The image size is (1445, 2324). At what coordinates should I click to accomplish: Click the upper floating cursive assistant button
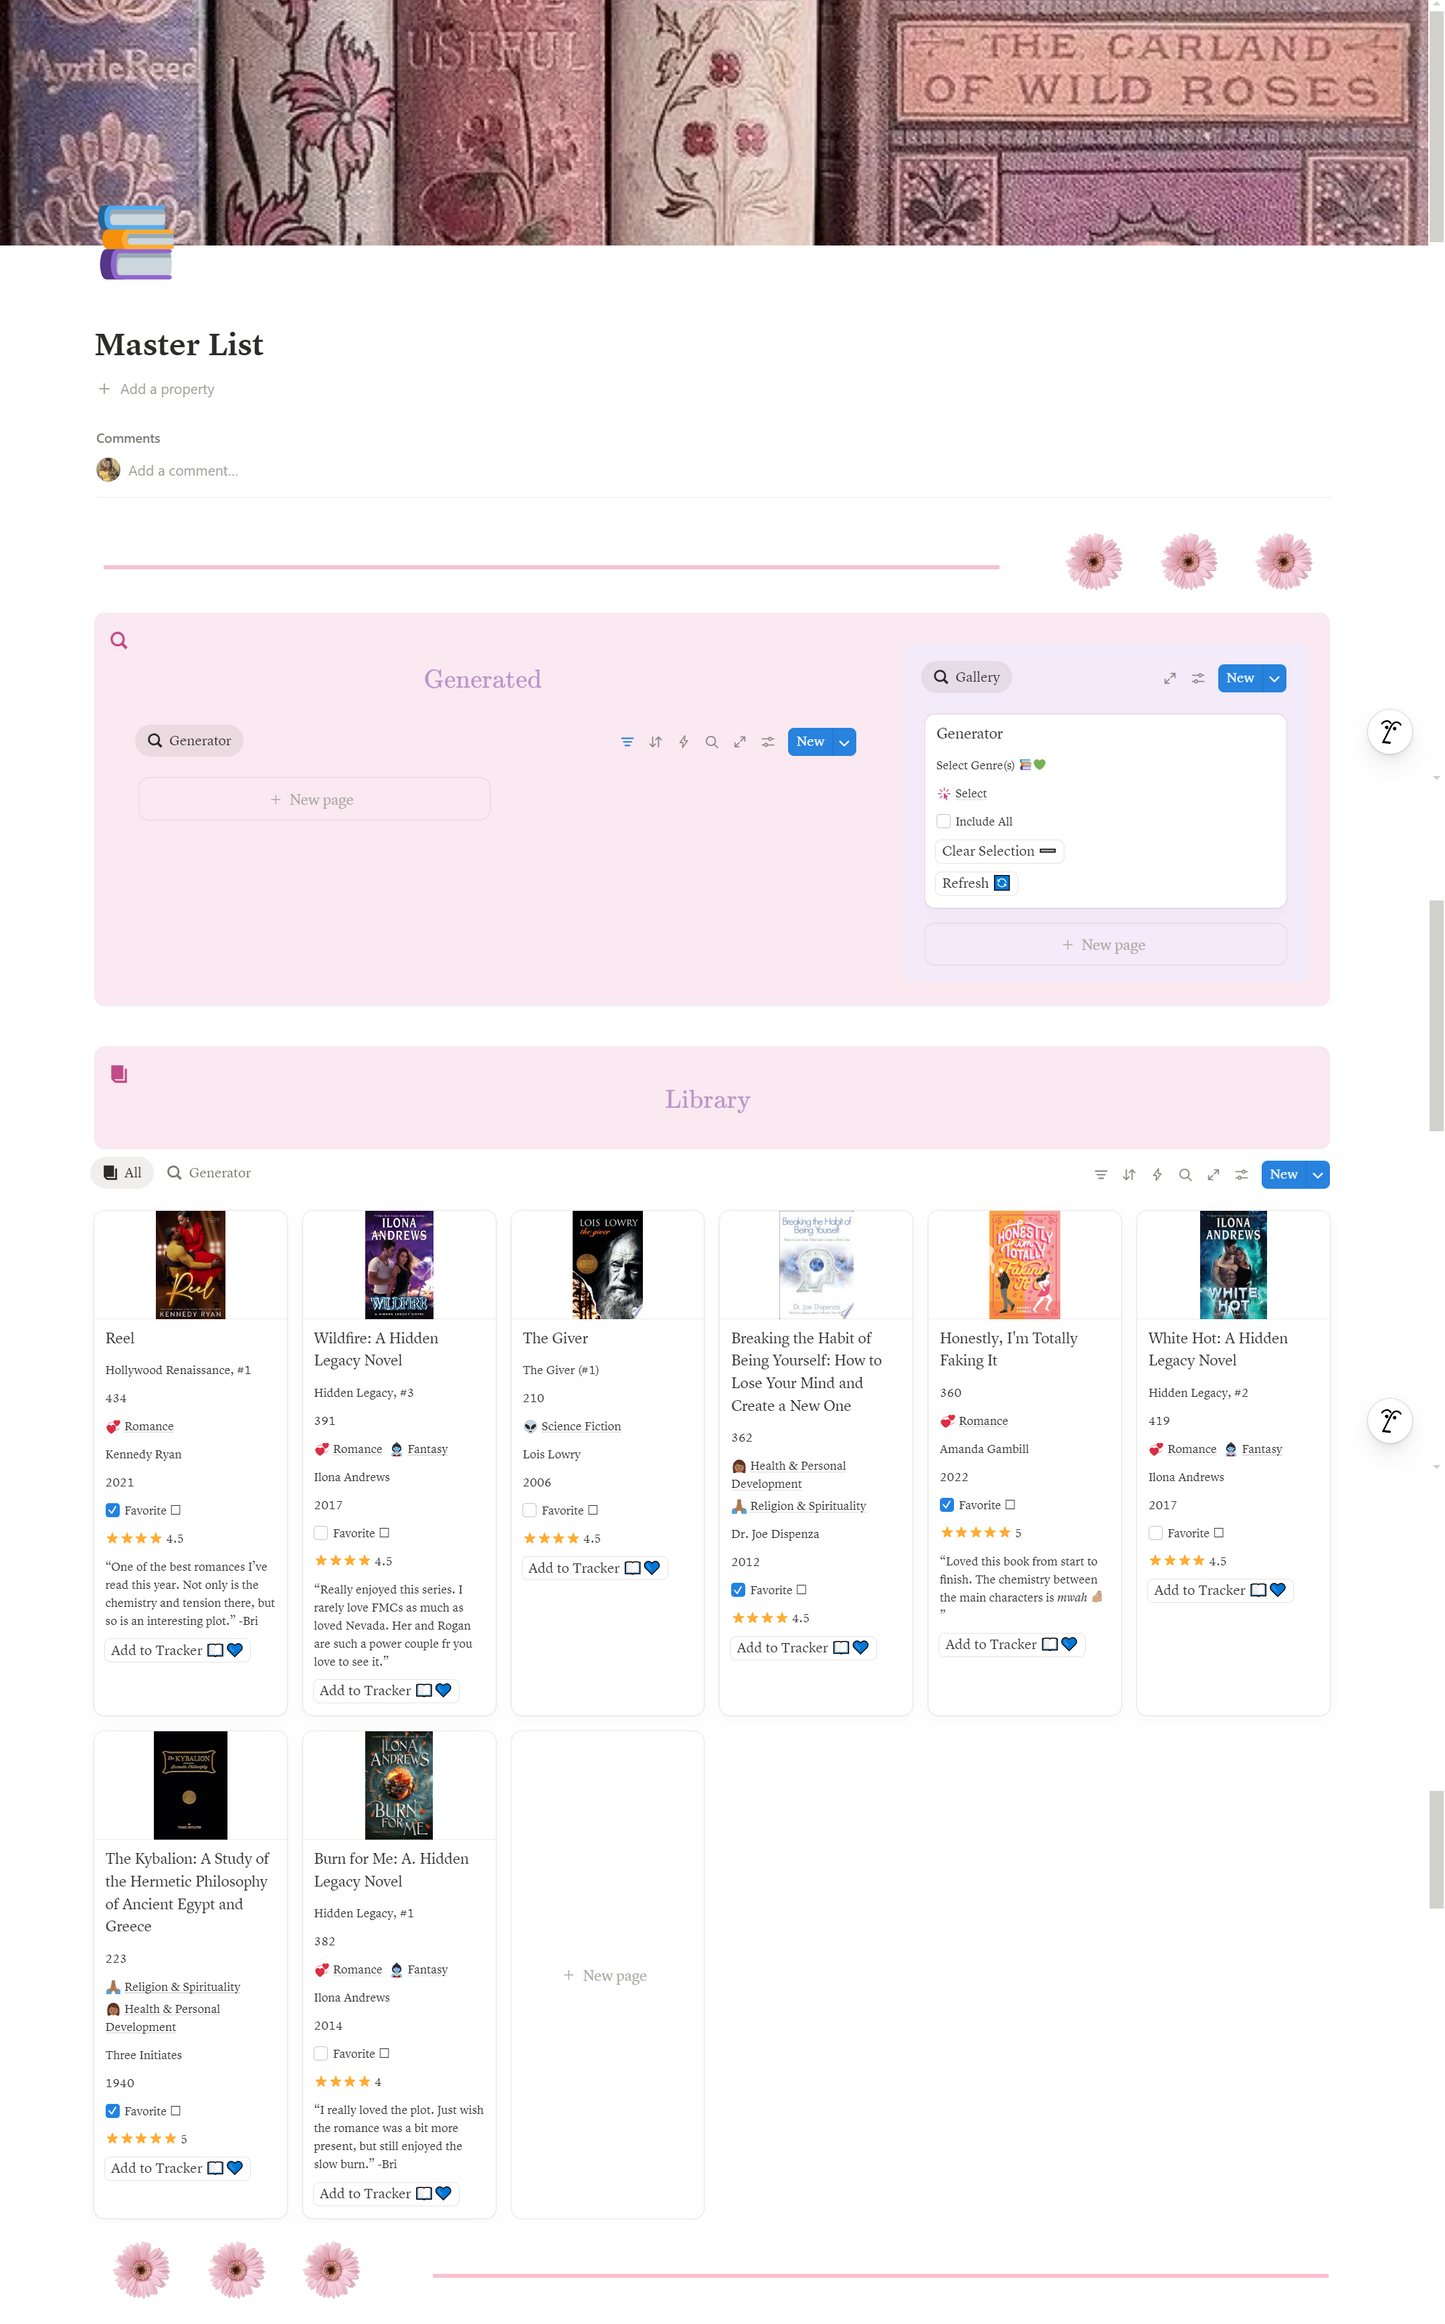[x=1389, y=732]
